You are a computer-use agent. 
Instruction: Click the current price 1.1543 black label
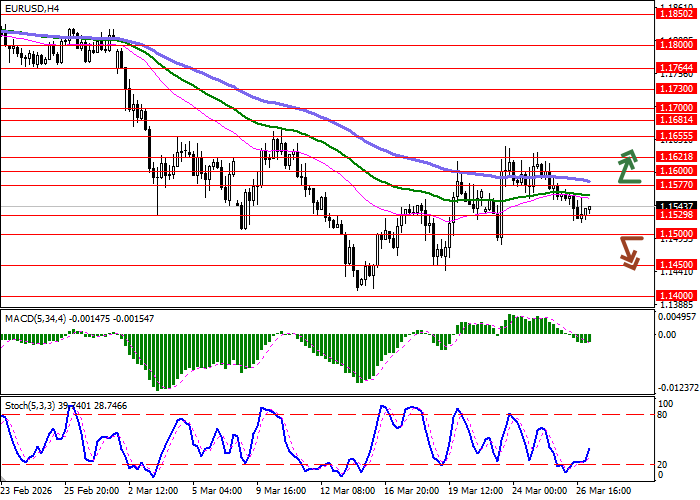(676, 206)
